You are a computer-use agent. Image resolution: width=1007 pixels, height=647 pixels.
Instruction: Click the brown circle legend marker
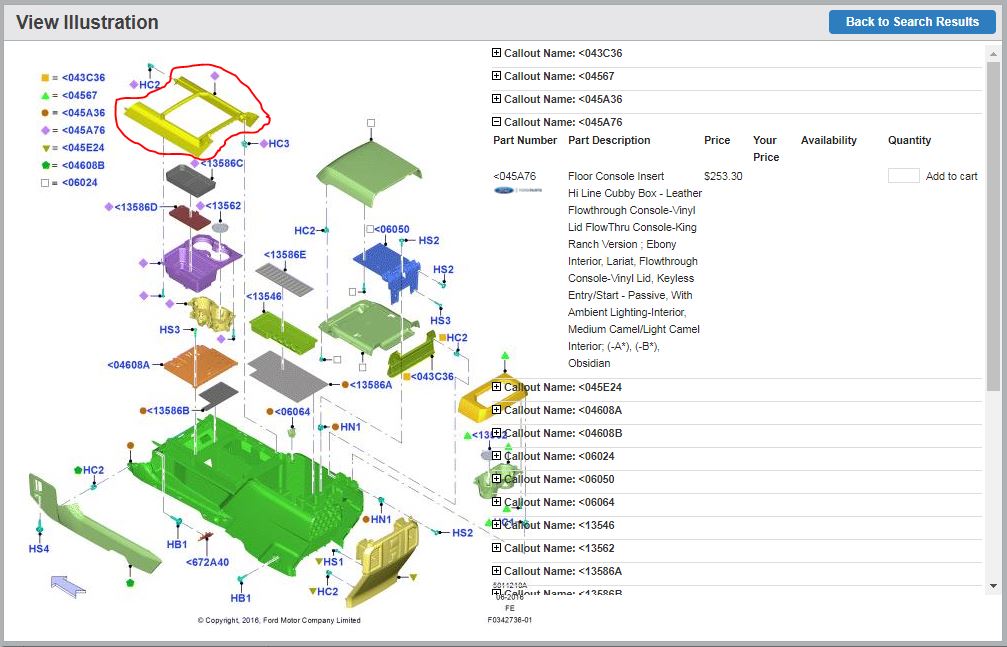45,112
